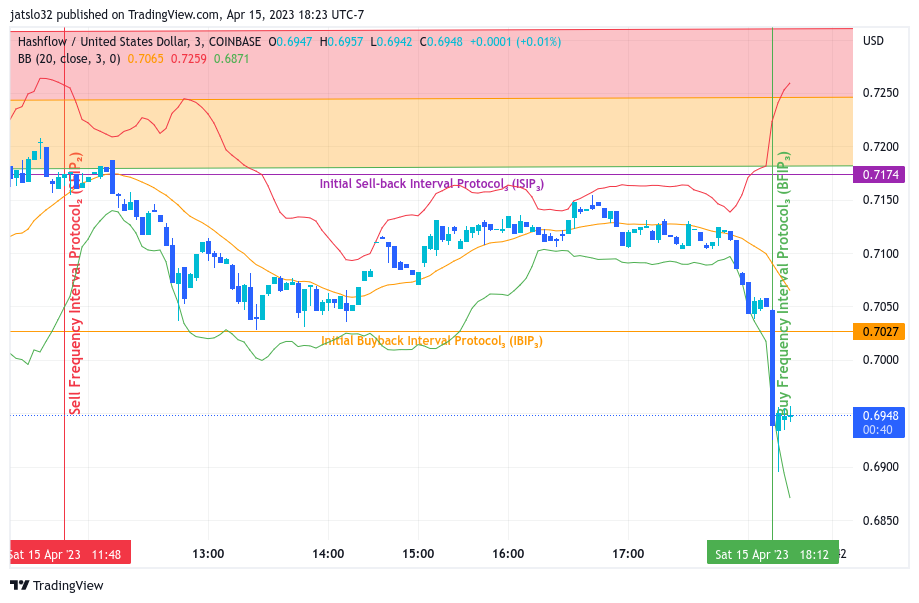Click the Initial Buyback Interval Protocol label

[431, 341]
